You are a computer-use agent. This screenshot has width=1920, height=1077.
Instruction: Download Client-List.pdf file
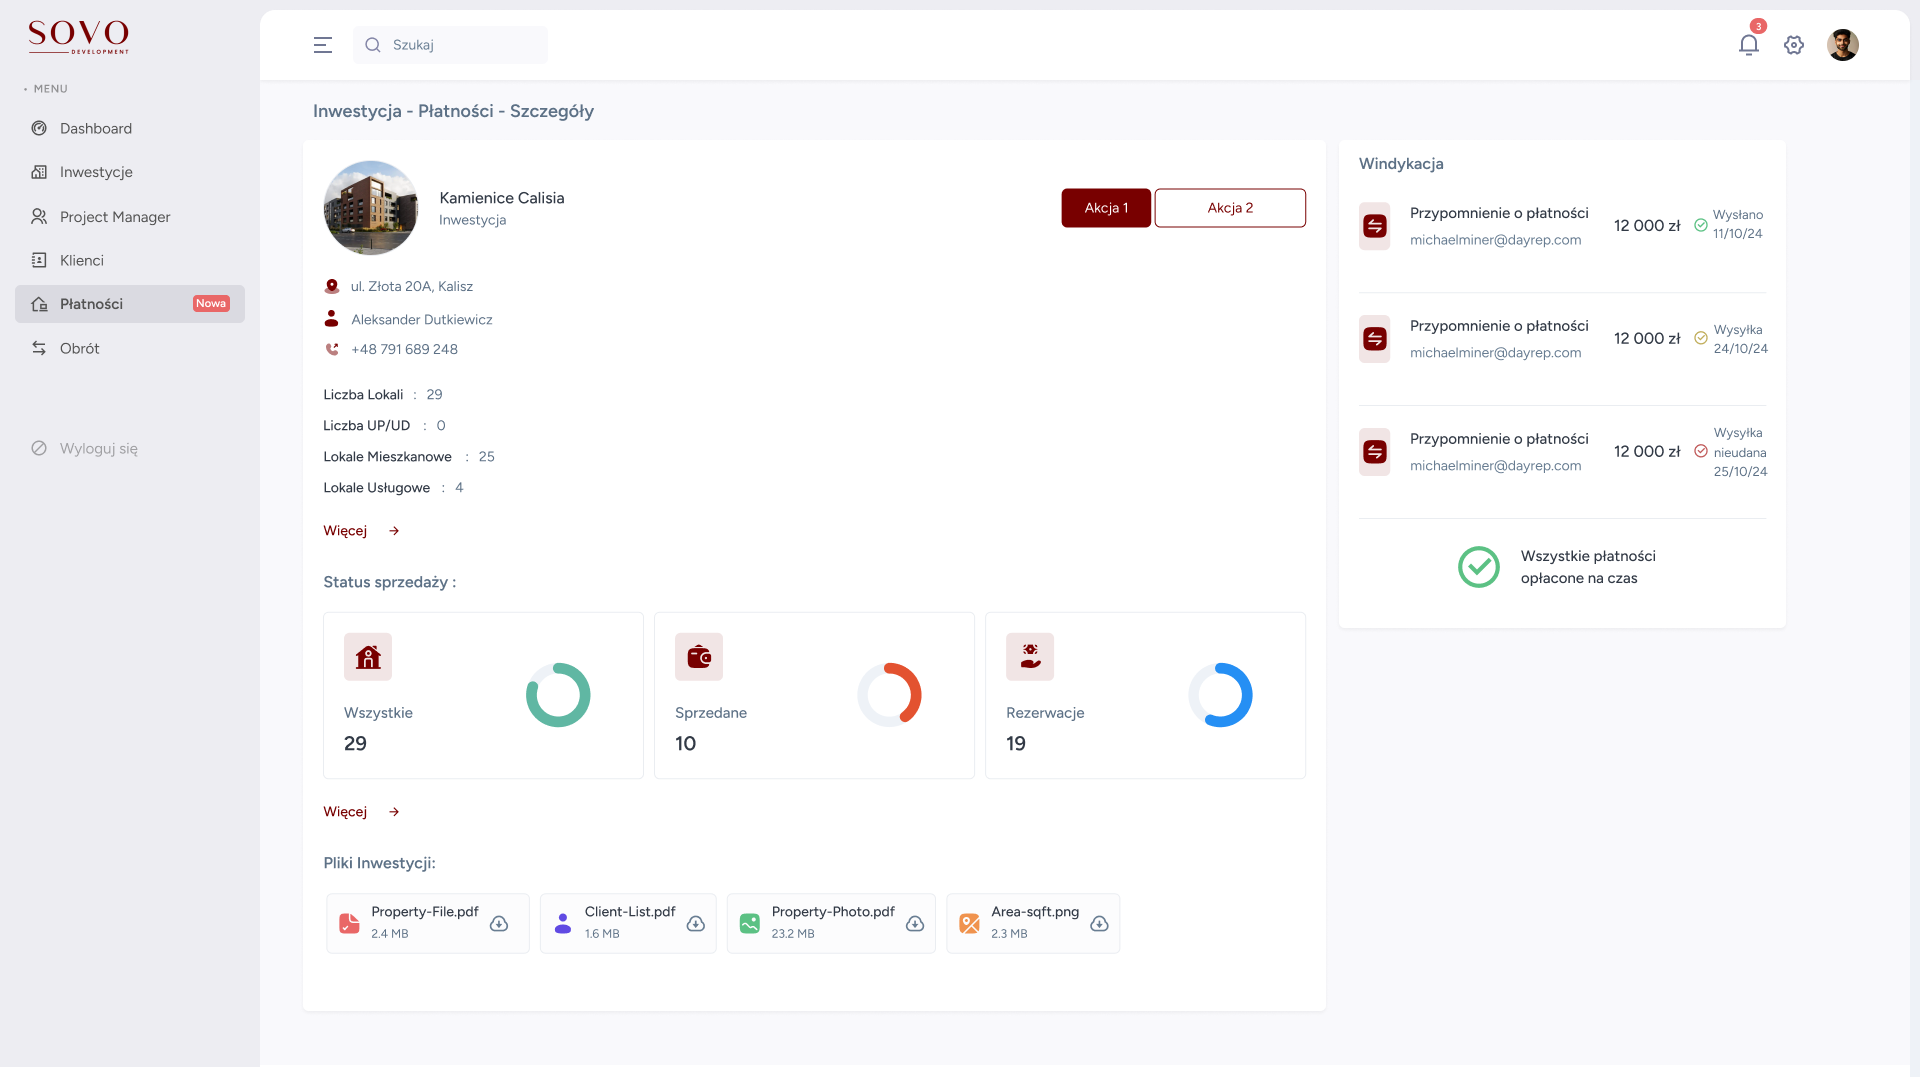coord(696,923)
